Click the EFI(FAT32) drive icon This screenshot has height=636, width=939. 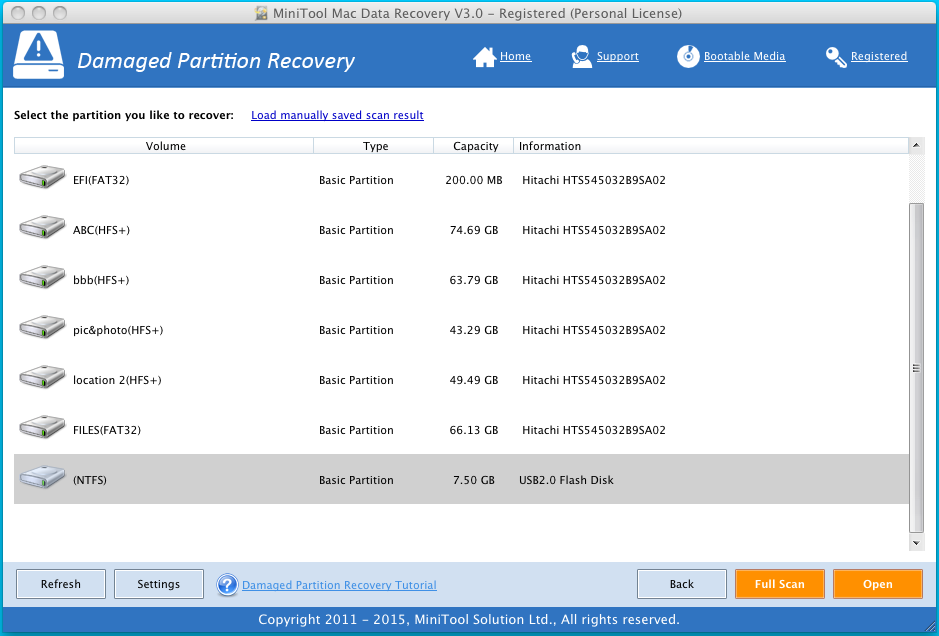[x=42, y=177]
